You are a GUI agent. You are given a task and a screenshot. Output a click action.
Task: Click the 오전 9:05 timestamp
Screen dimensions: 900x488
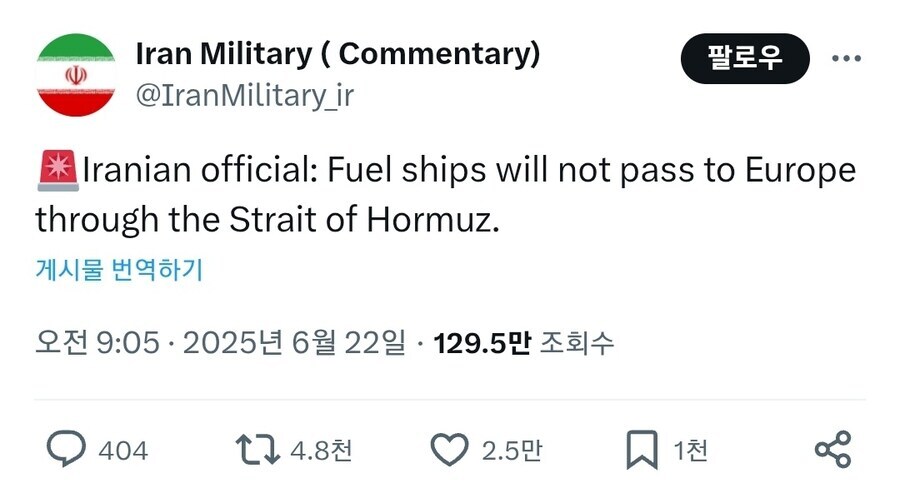[x=97, y=343]
